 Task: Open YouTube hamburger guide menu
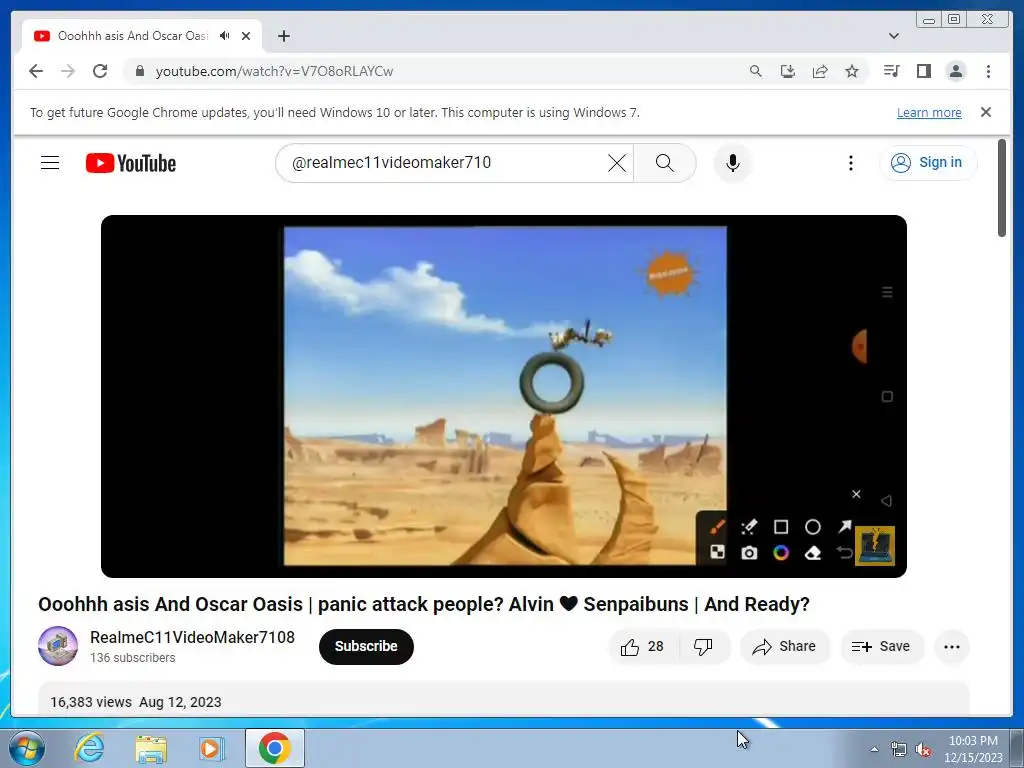pyautogui.click(x=50, y=163)
